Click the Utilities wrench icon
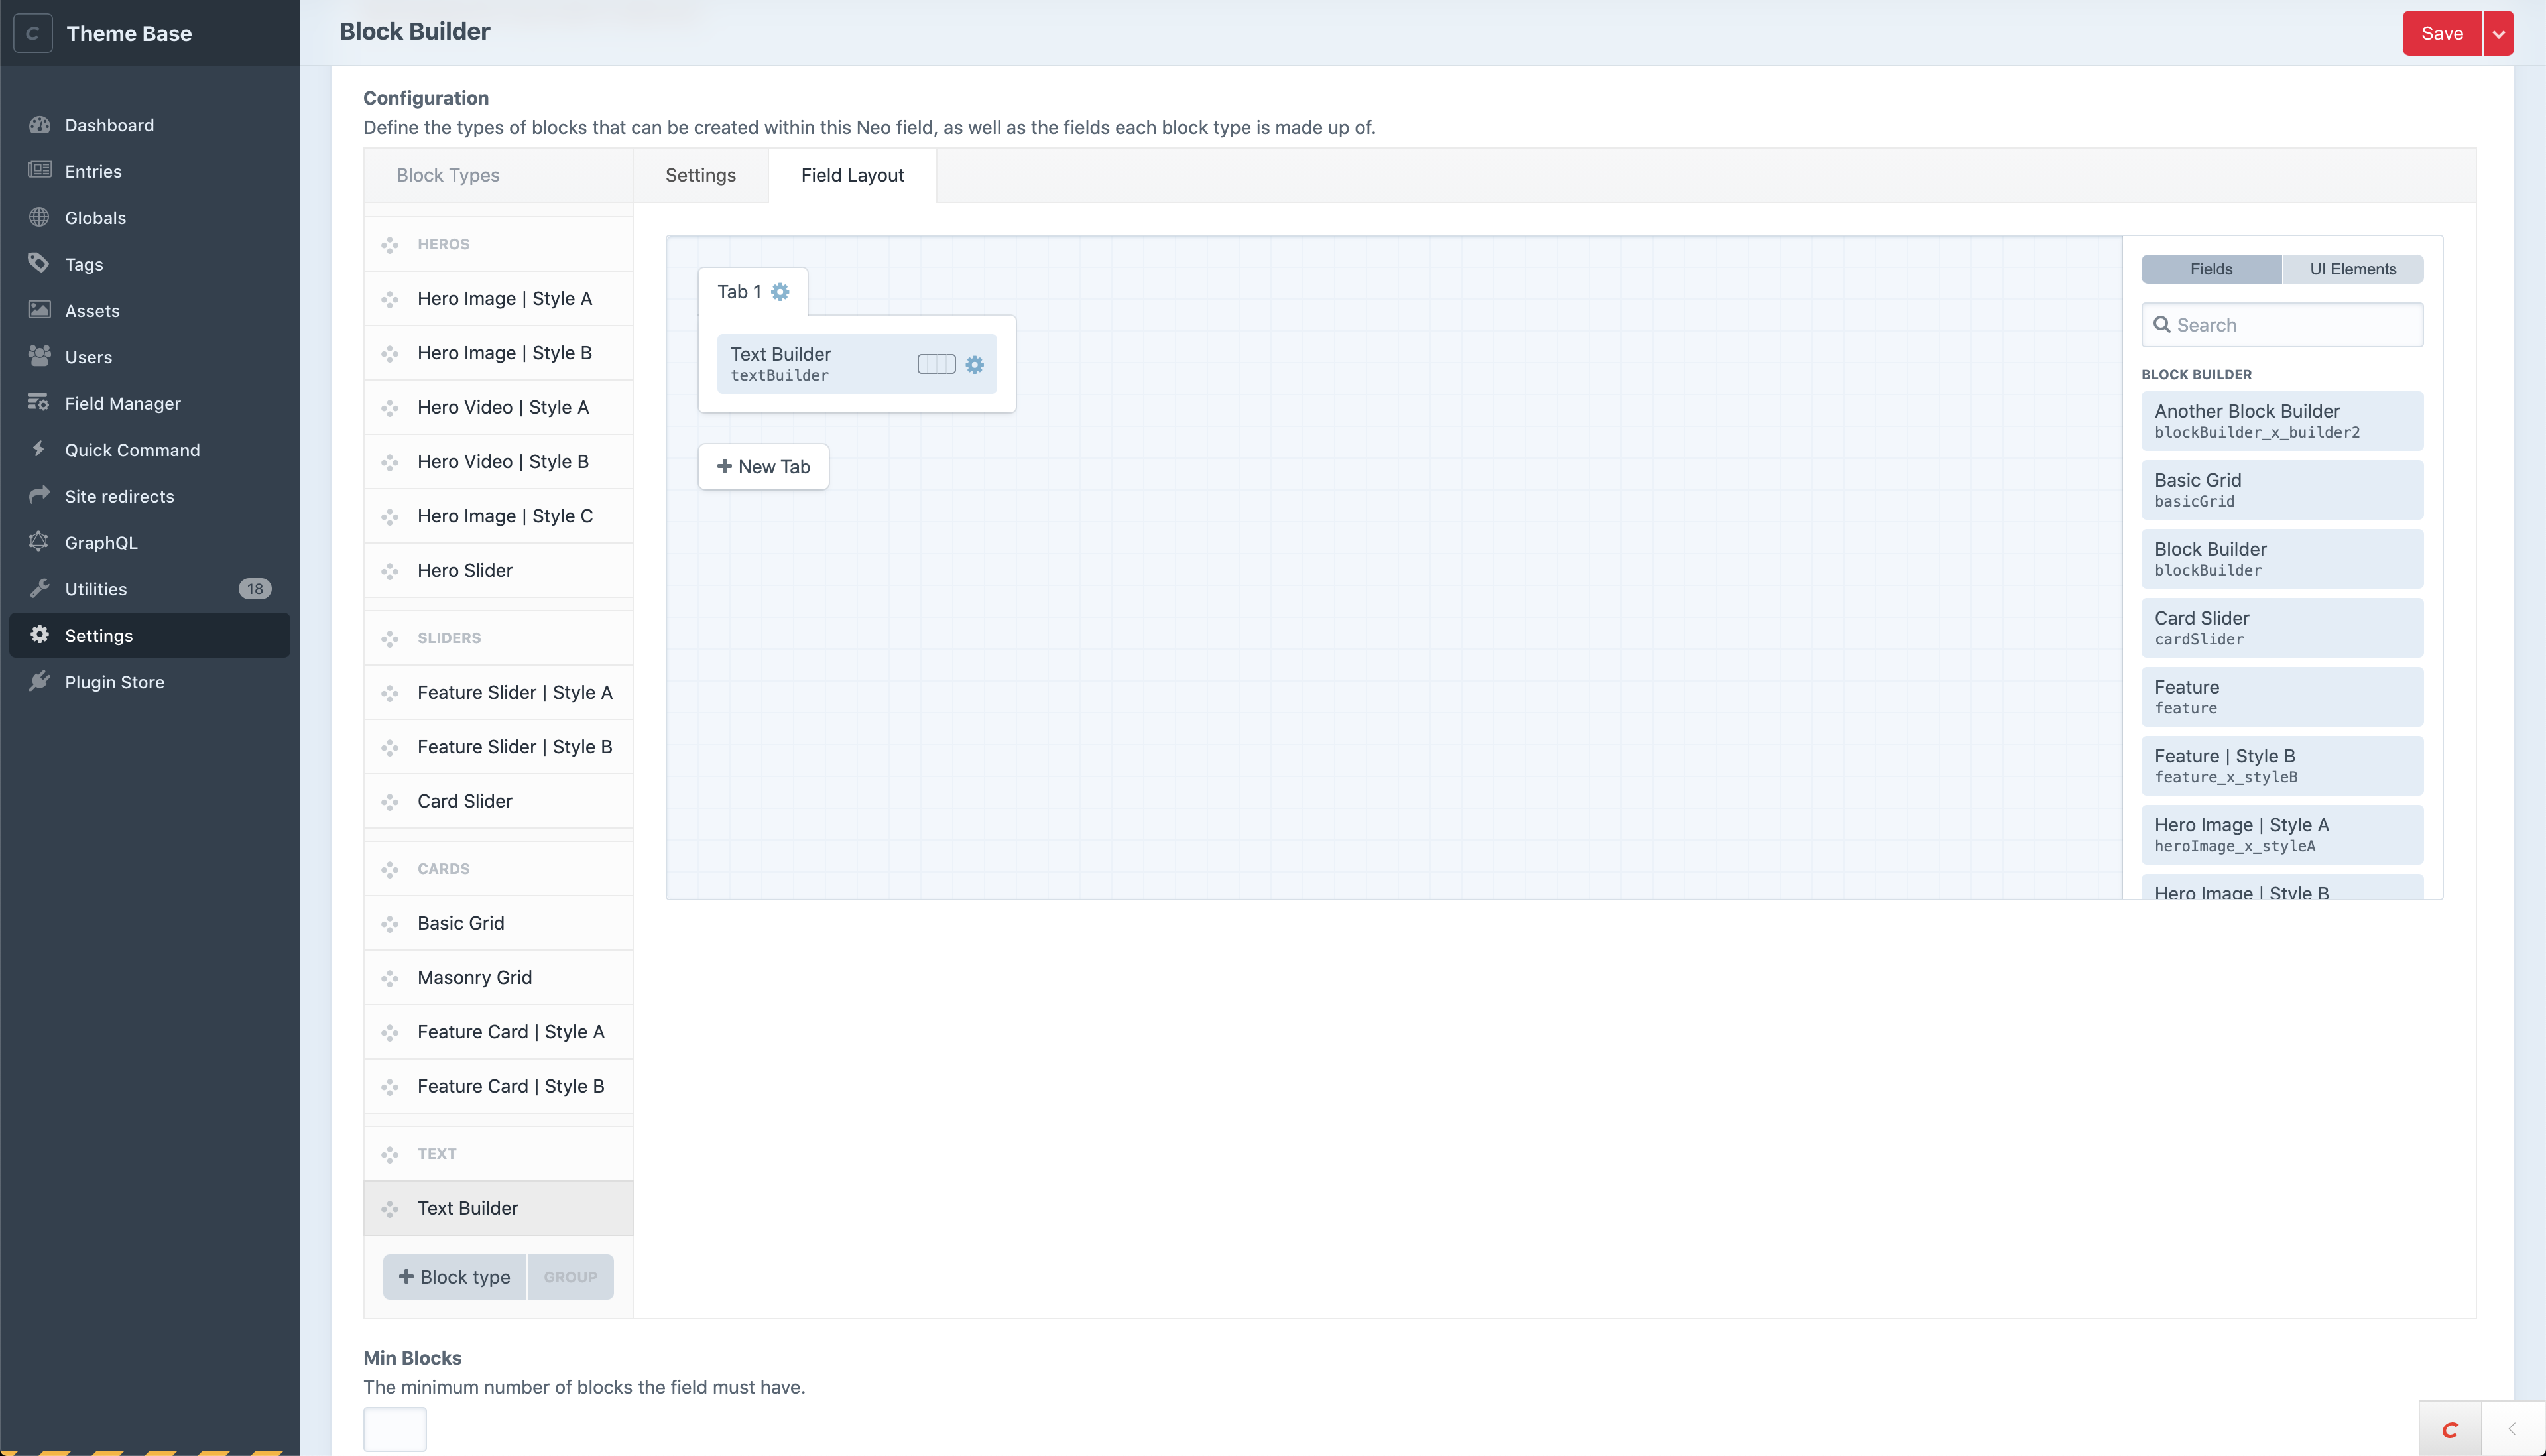The height and width of the screenshot is (1456, 2546). tap(38, 588)
